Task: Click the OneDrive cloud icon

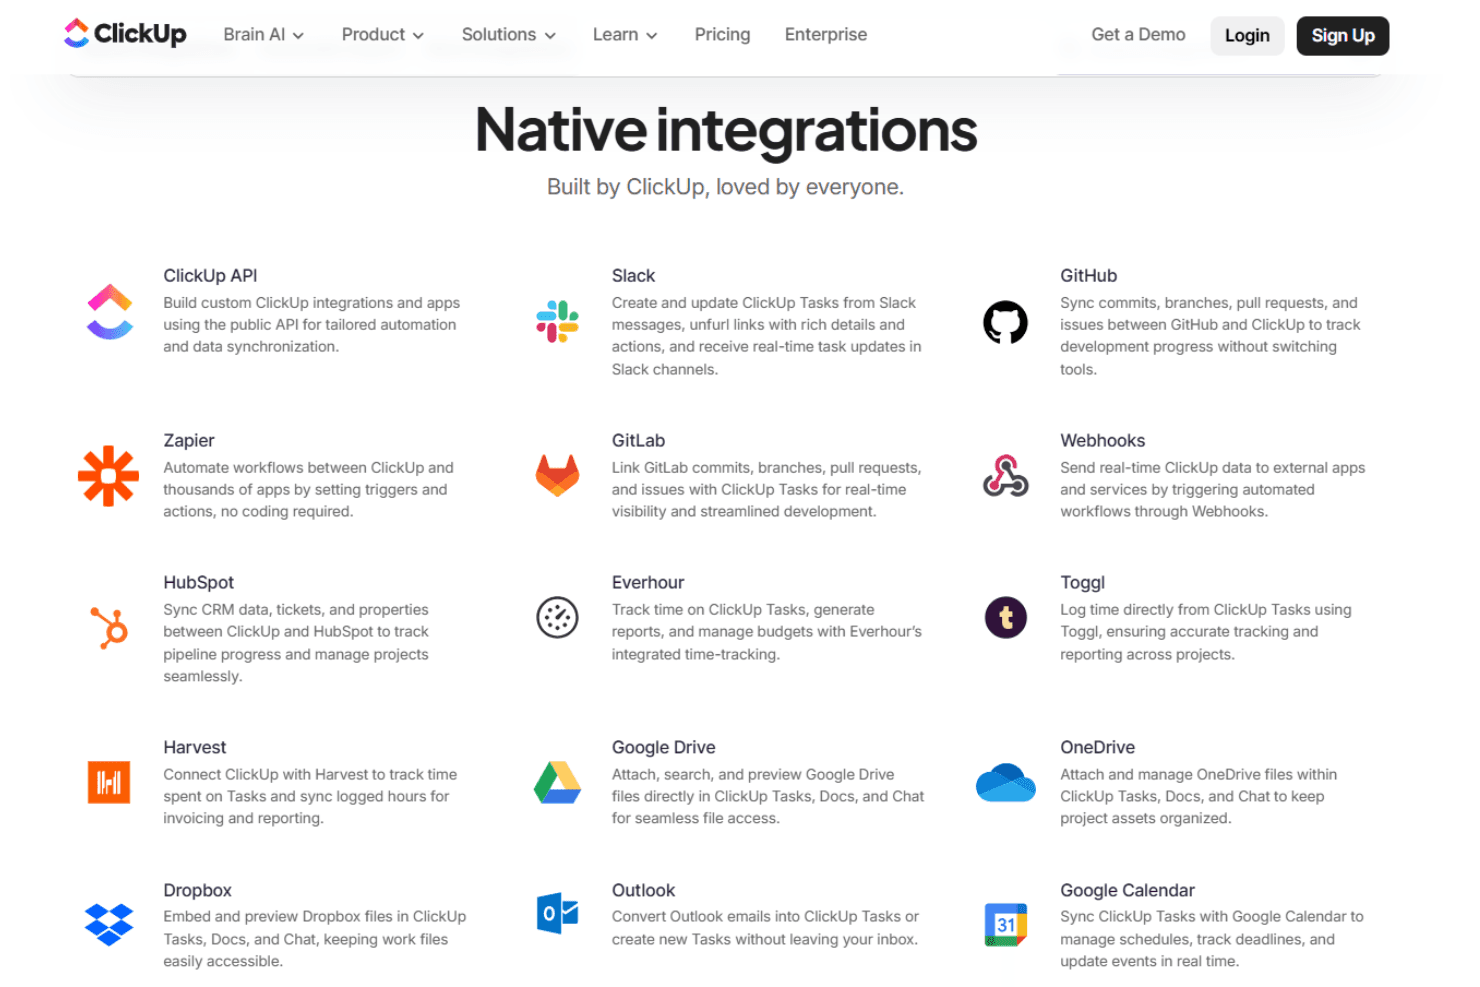Action: (x=1005, y=782)
